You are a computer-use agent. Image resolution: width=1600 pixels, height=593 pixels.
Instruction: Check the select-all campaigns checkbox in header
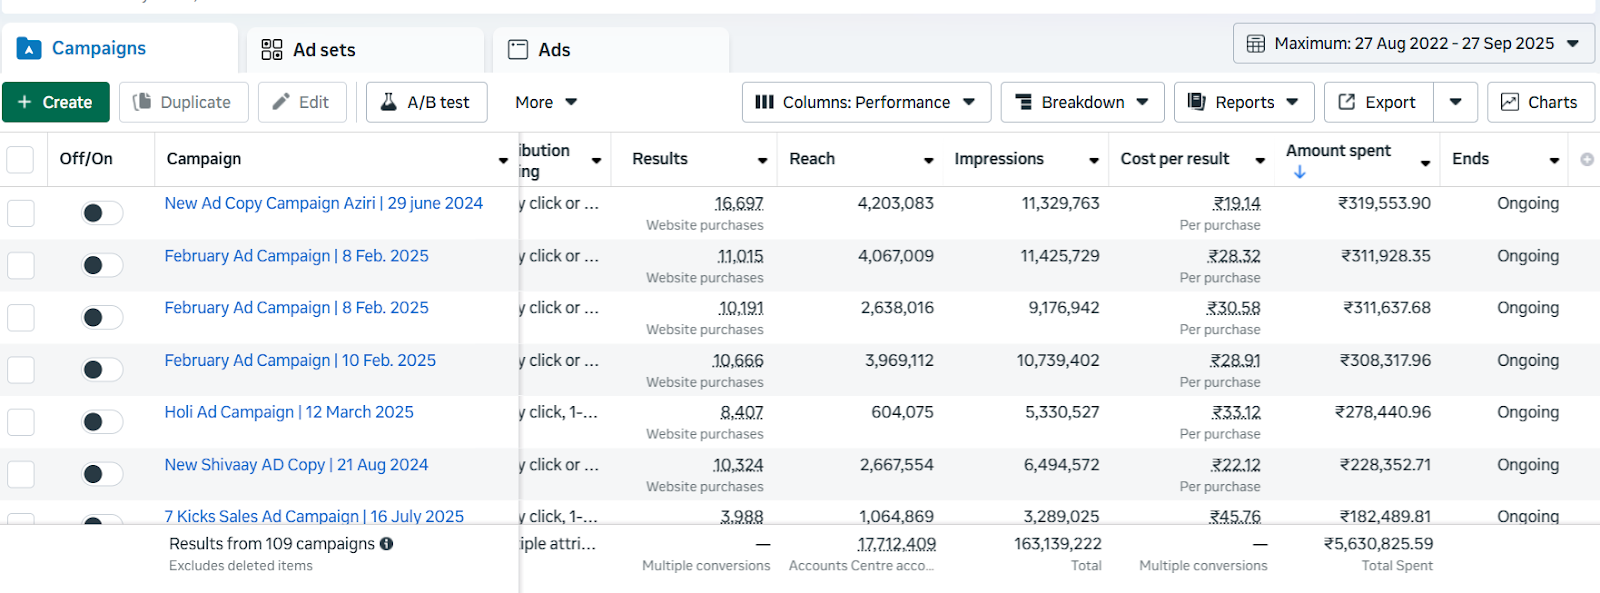point(20,159)
